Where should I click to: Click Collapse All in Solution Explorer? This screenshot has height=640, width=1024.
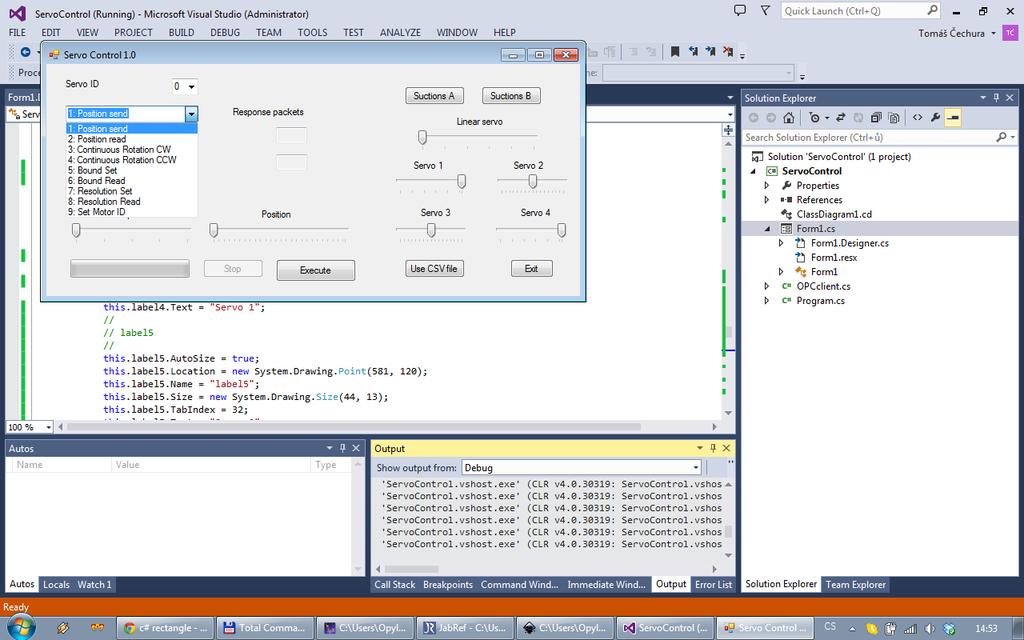click(876, 118)
